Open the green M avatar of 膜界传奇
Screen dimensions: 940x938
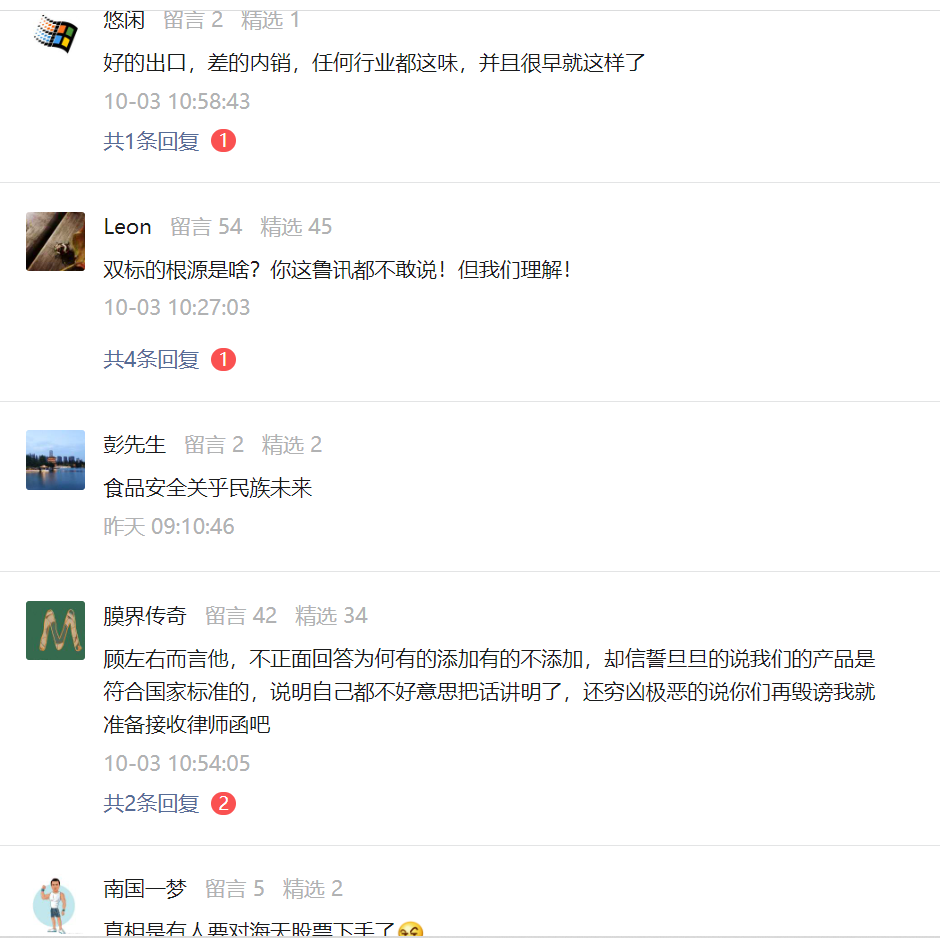click(55, 631)
